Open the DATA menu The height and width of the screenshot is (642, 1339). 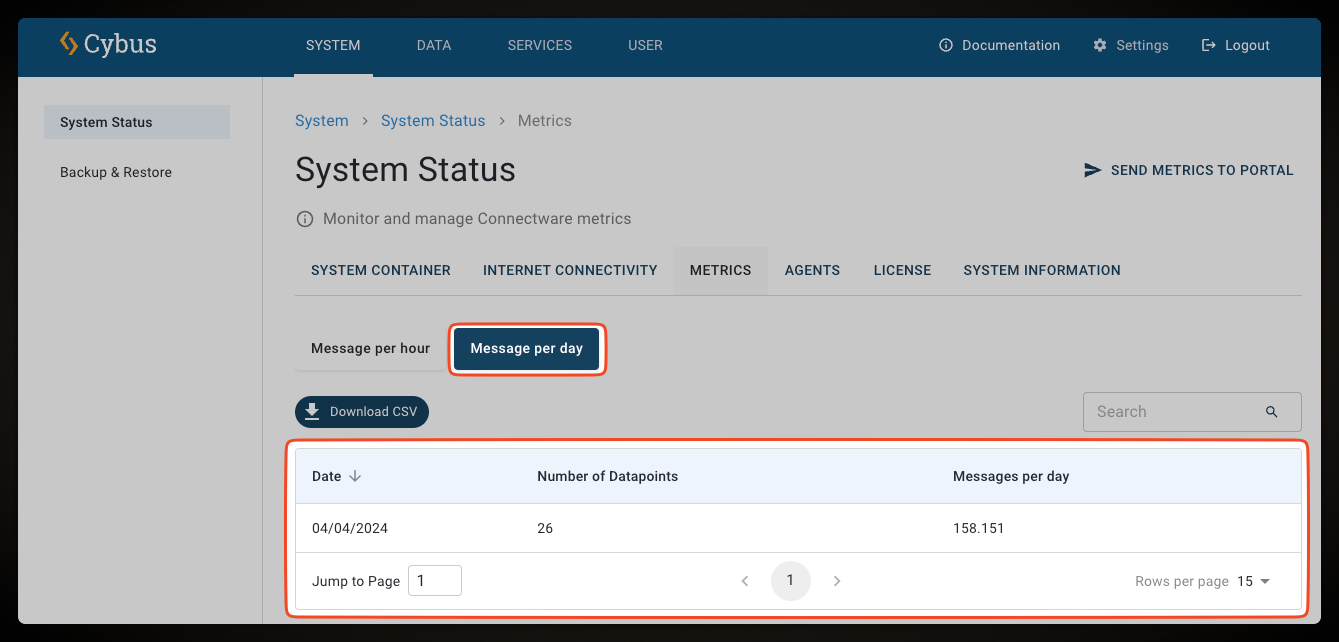coord(433,45)
